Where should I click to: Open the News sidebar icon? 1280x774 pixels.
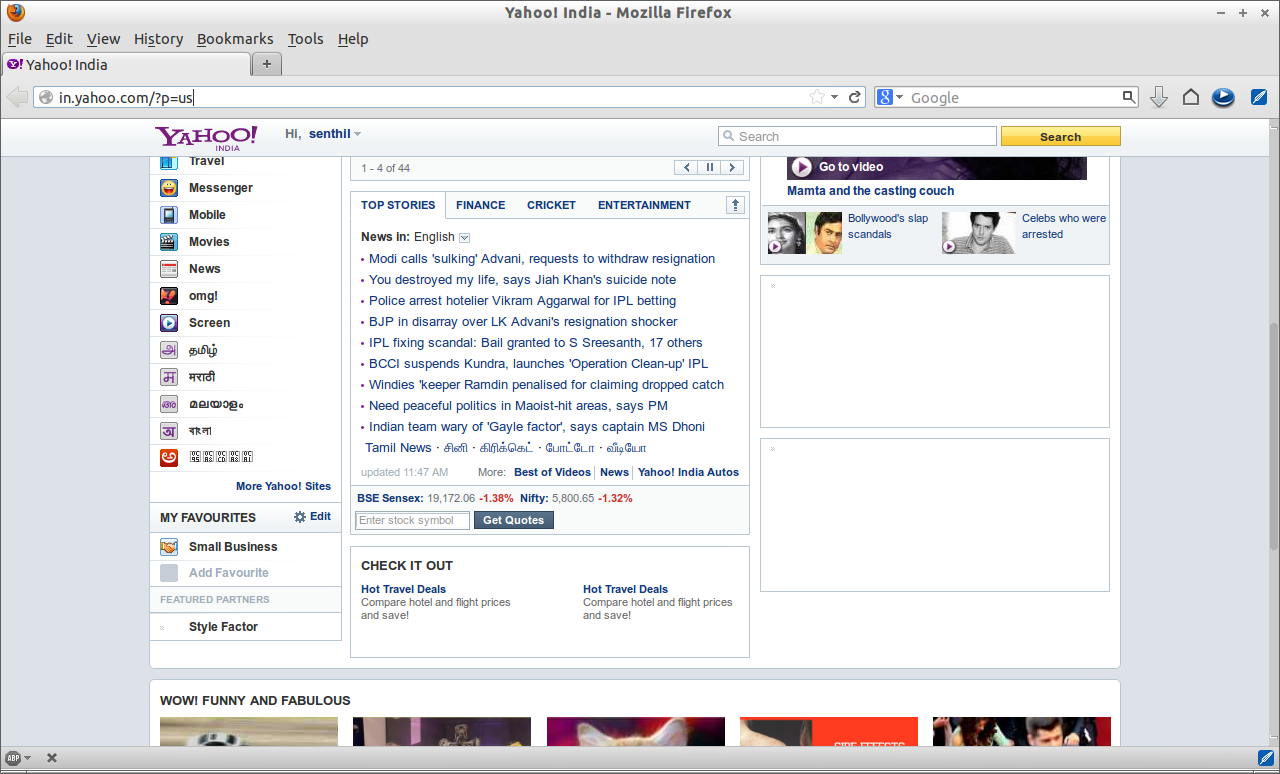click(x=170, y=269)
